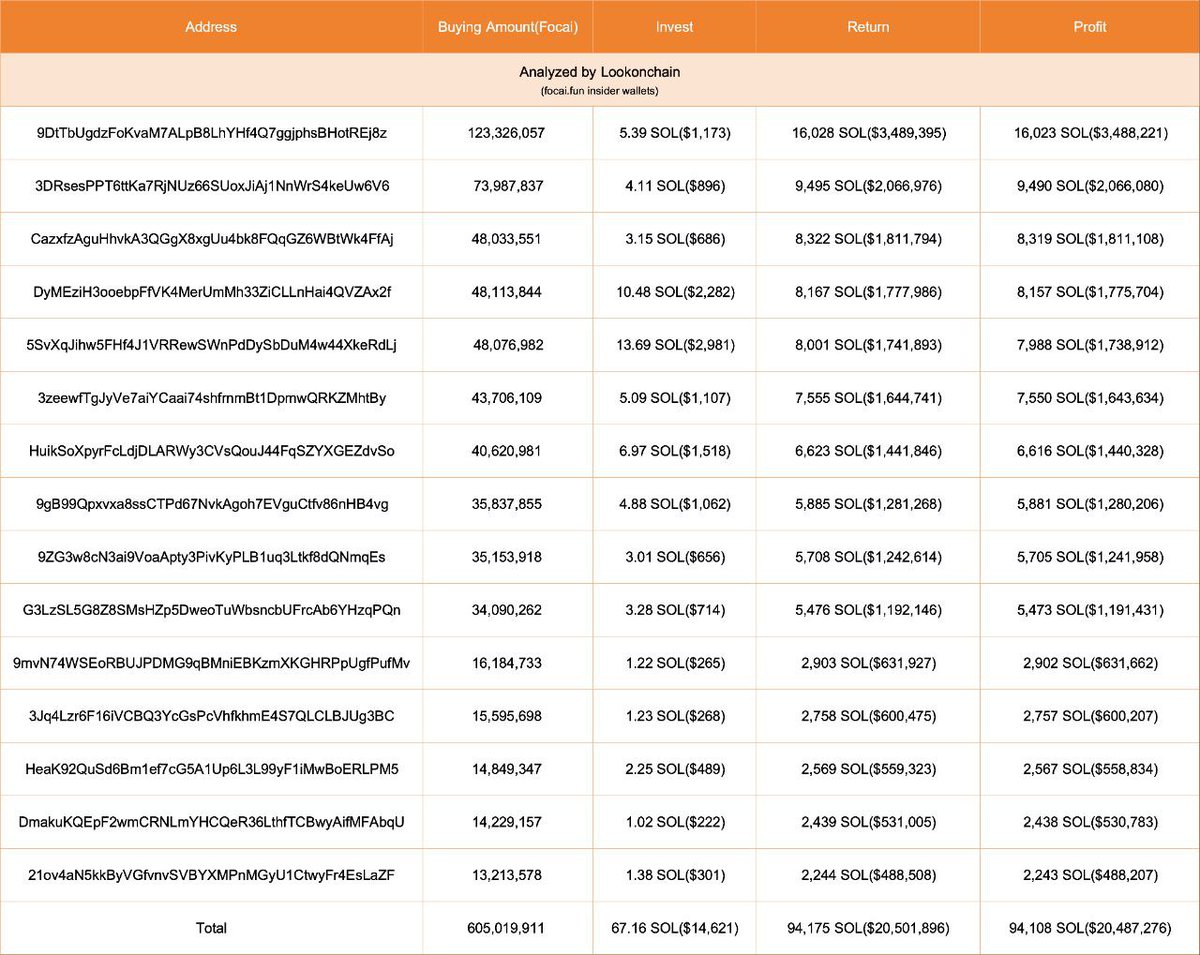Click the Address column header

(210, 27)
